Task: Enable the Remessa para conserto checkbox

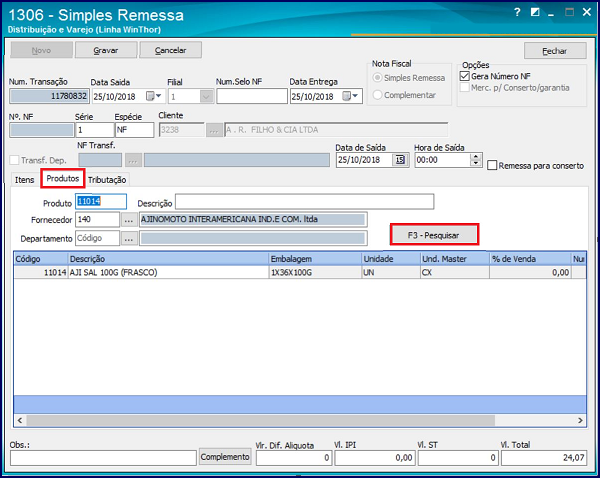Action: (492, 165)
